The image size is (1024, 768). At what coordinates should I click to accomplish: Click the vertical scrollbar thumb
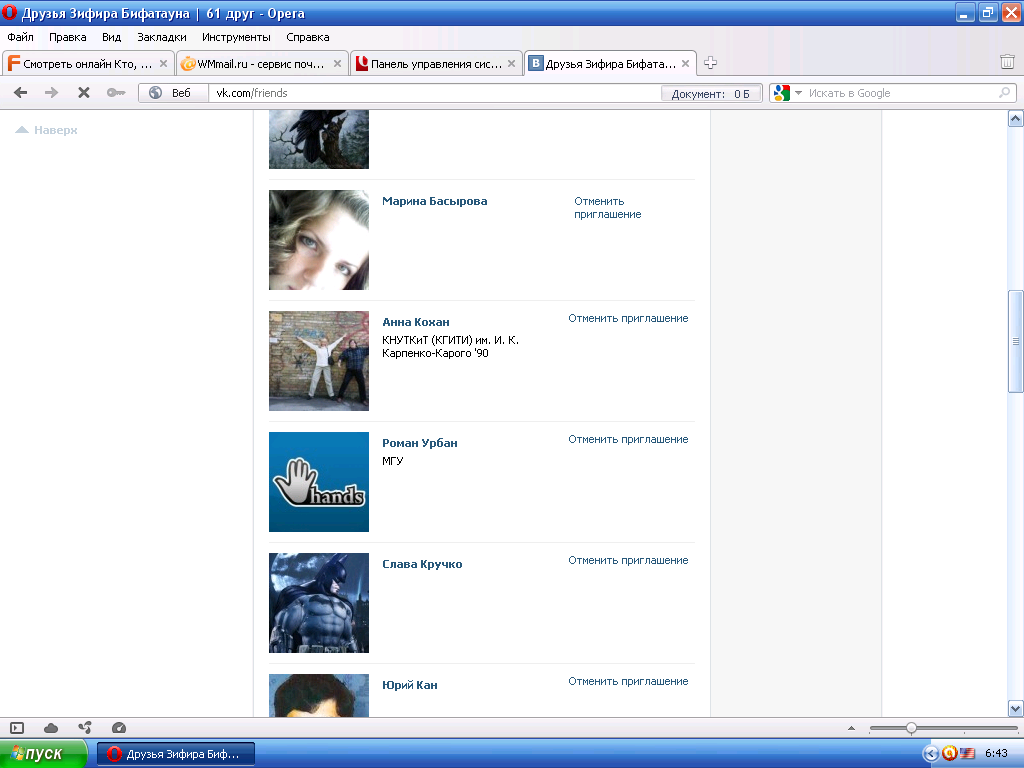1016,341
